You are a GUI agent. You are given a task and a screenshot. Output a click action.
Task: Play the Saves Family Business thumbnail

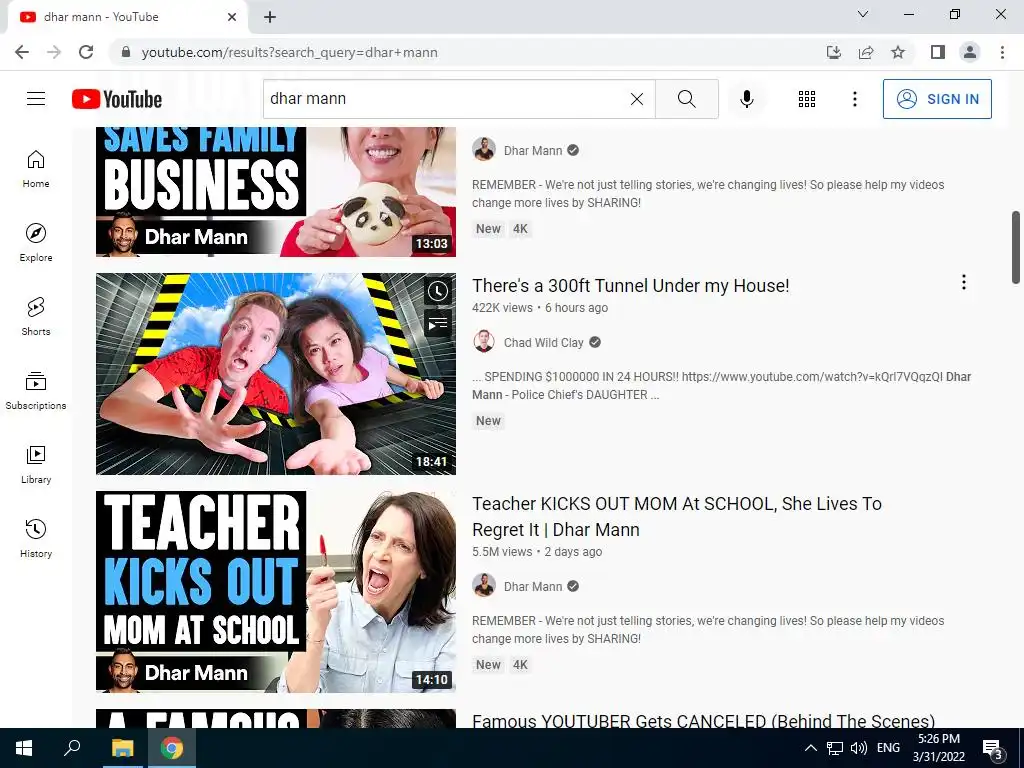click(276, 191)
